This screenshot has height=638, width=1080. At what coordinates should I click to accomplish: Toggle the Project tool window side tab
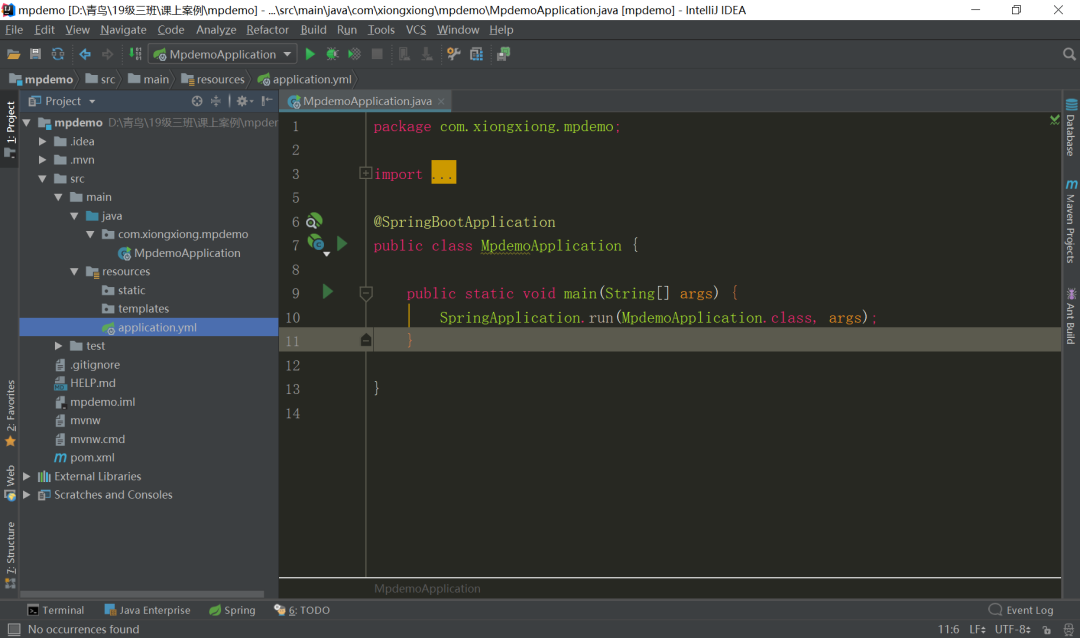pyautogui.click(x=10, y=128)
